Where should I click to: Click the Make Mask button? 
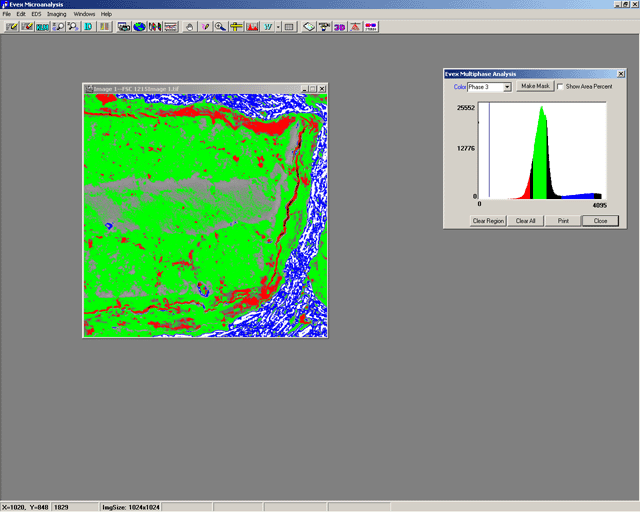[x=534, y=87]
